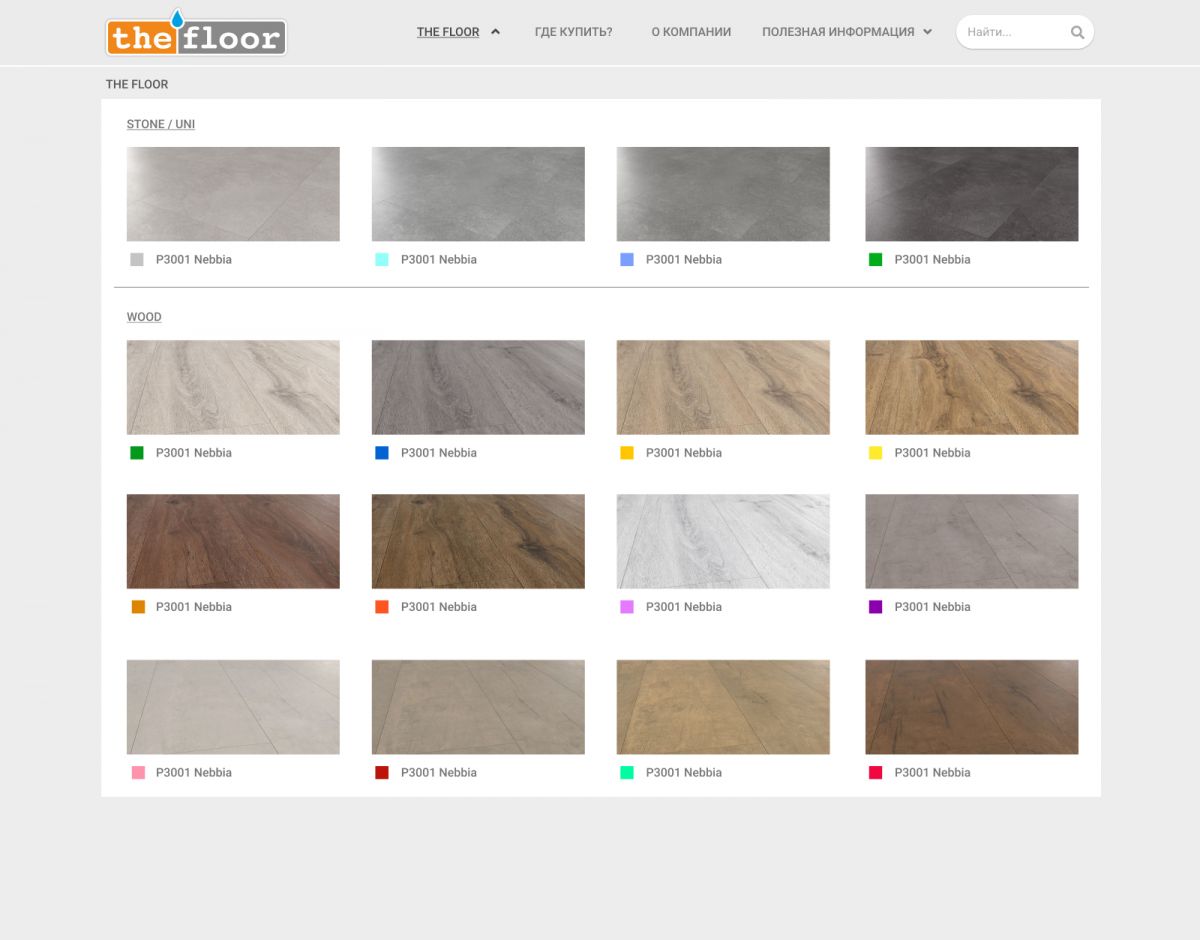Click P3001 Nebbia label beside the yellow swatch

point(933,453)
